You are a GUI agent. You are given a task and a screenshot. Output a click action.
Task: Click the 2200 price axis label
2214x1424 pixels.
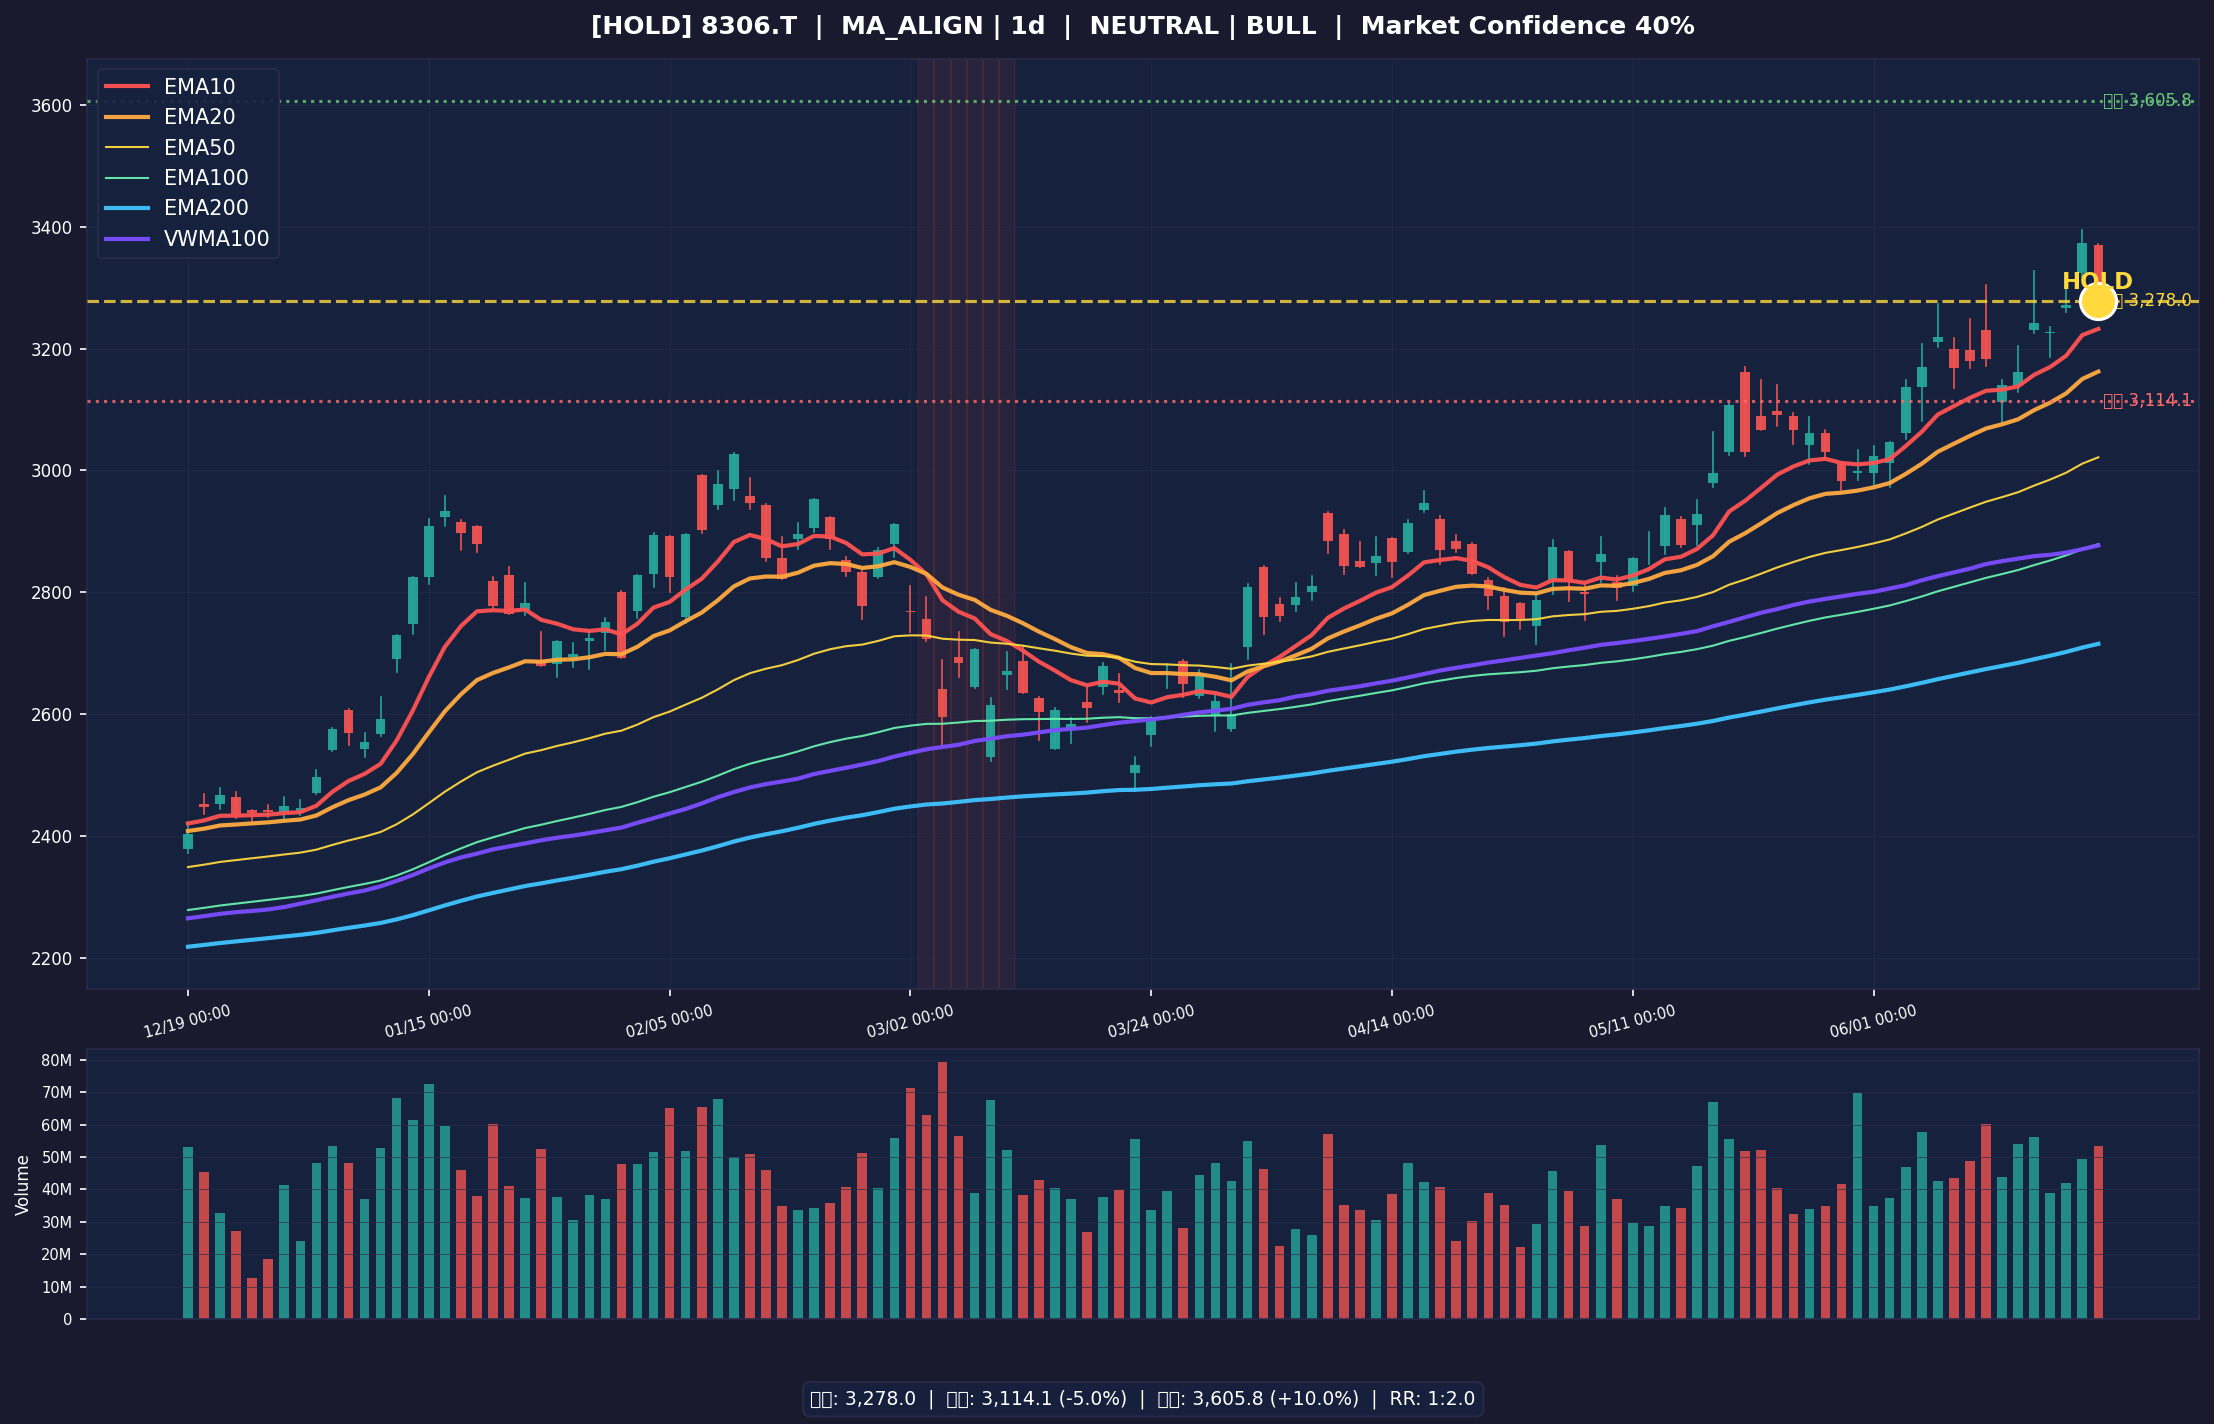[x=54, y=959]
